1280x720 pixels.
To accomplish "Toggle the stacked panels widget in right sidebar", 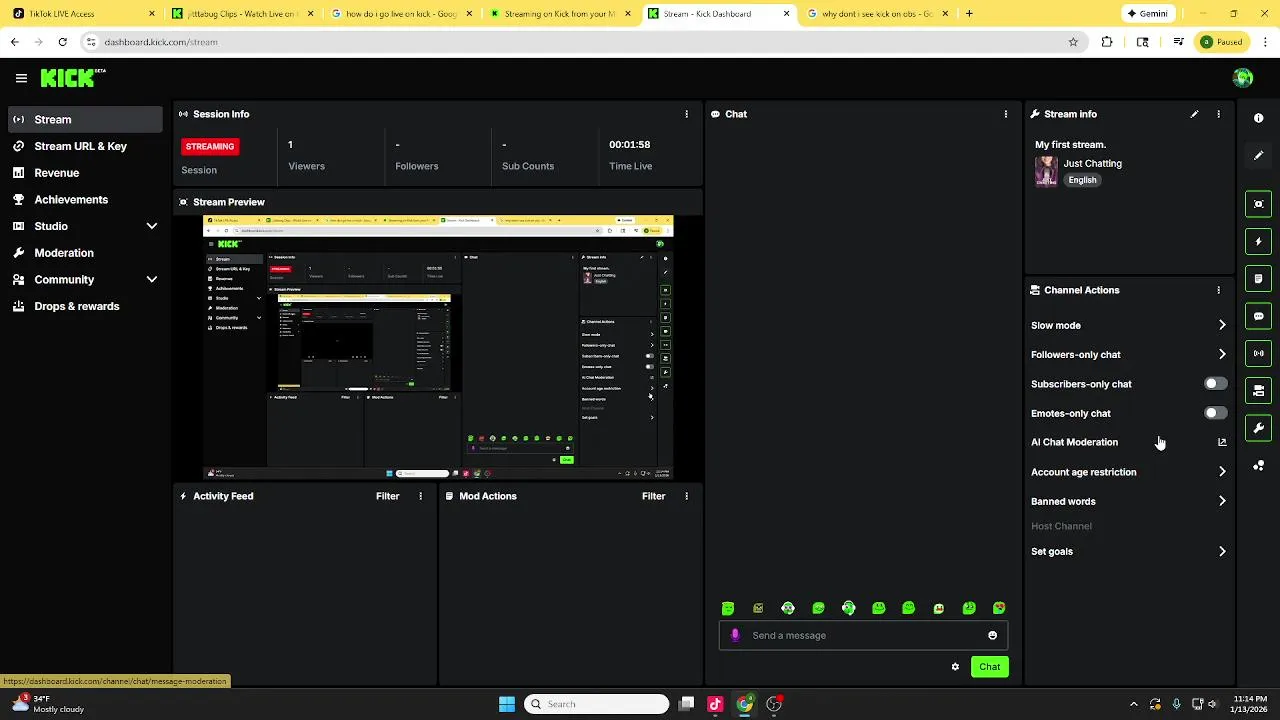I will (1258, 391).
